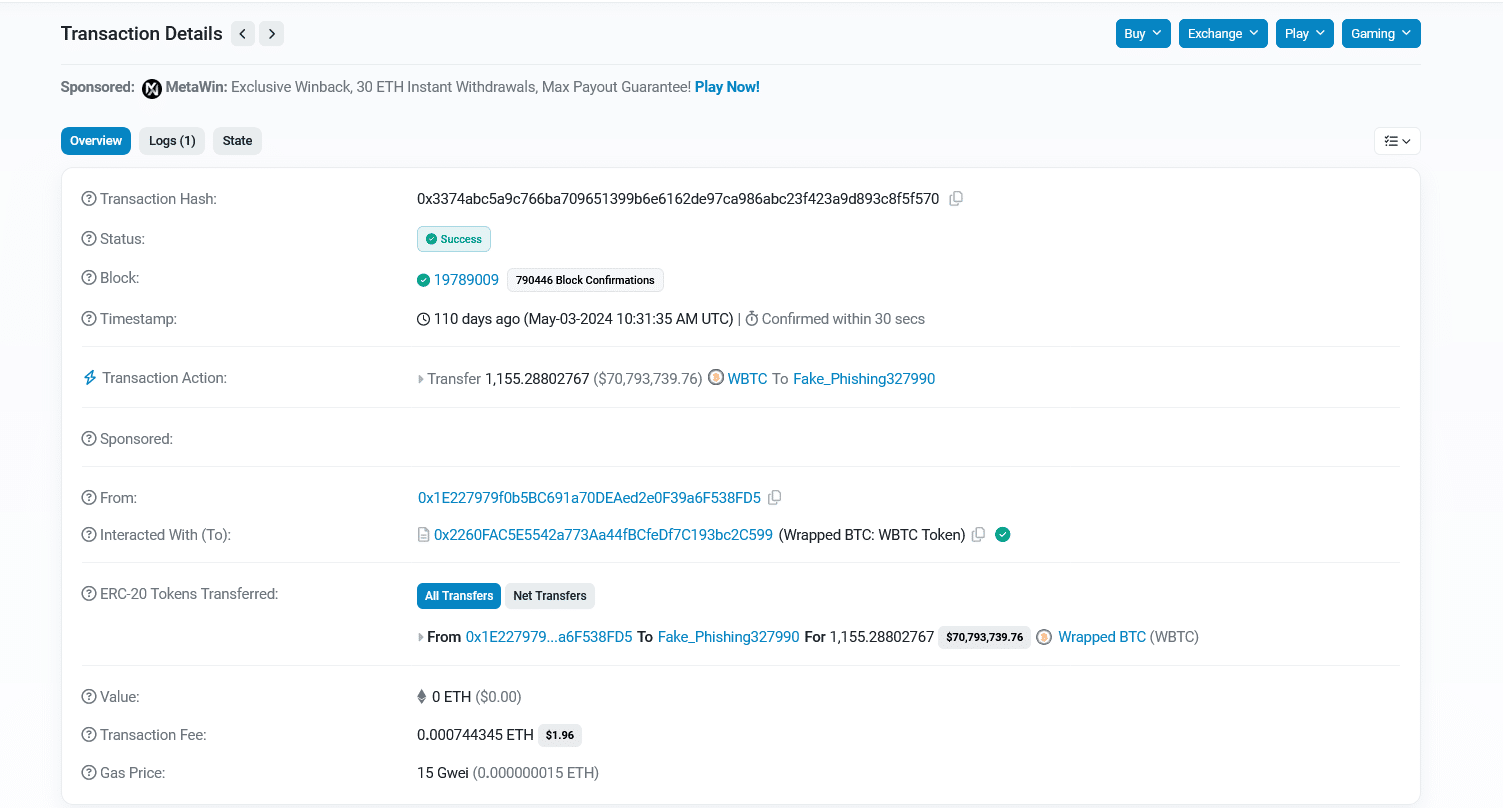Click the help icon beside Timestamp
This screenshot has height=808, width=1503.
(89, 319)
